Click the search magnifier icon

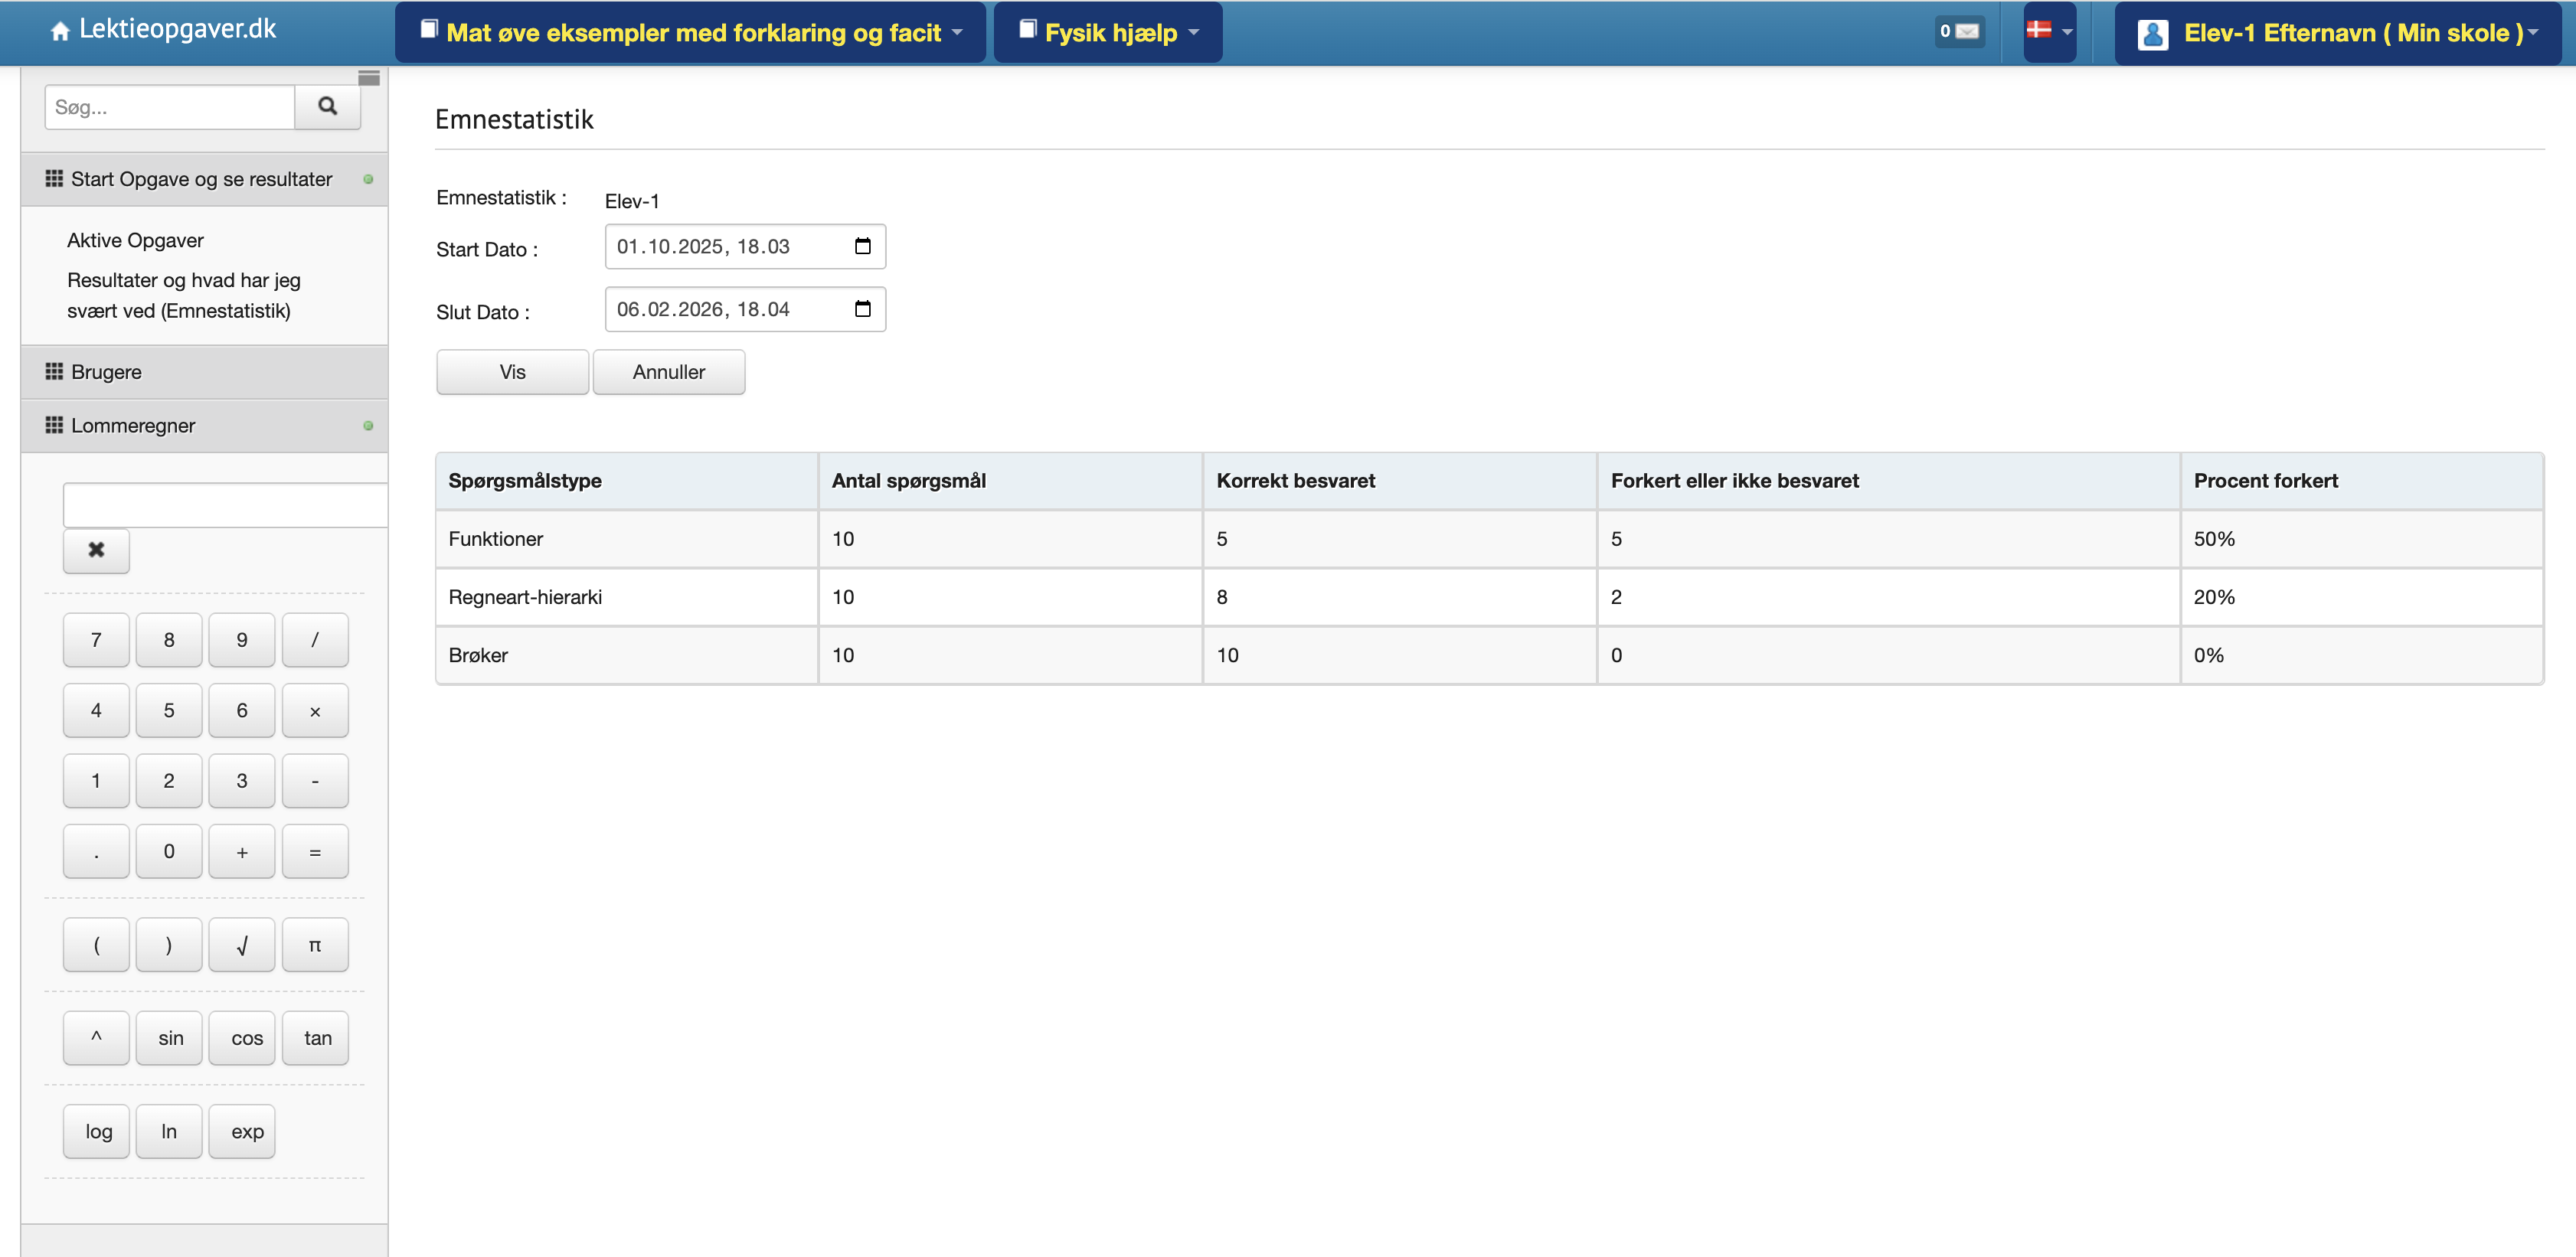[x=327, y=106]
